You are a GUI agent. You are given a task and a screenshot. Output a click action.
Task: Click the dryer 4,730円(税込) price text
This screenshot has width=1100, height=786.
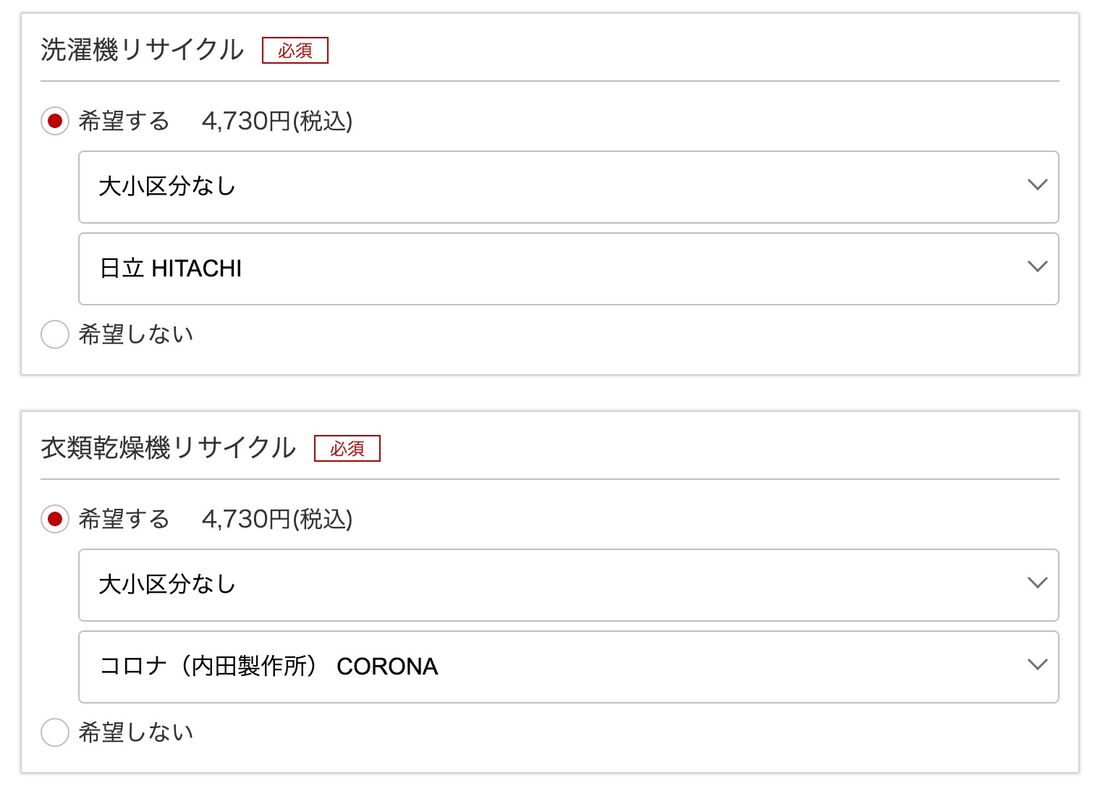[x=277, y=520]
